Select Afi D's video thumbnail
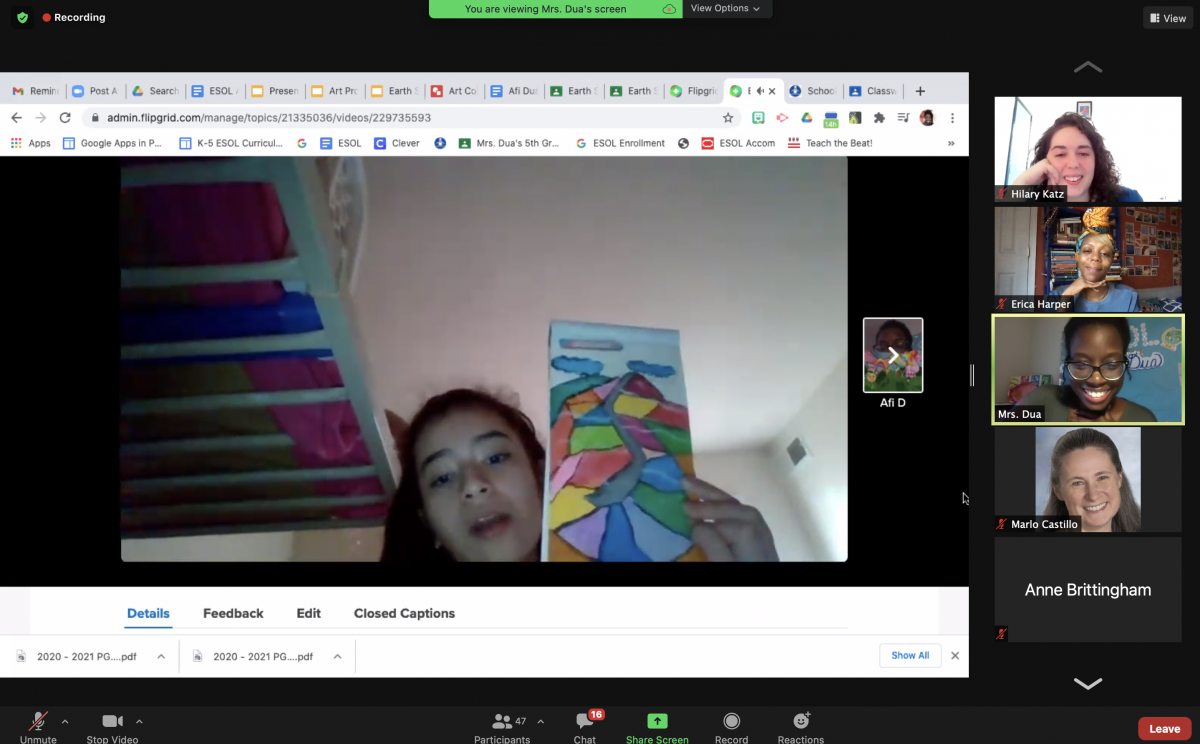 (x=892, y=355)
